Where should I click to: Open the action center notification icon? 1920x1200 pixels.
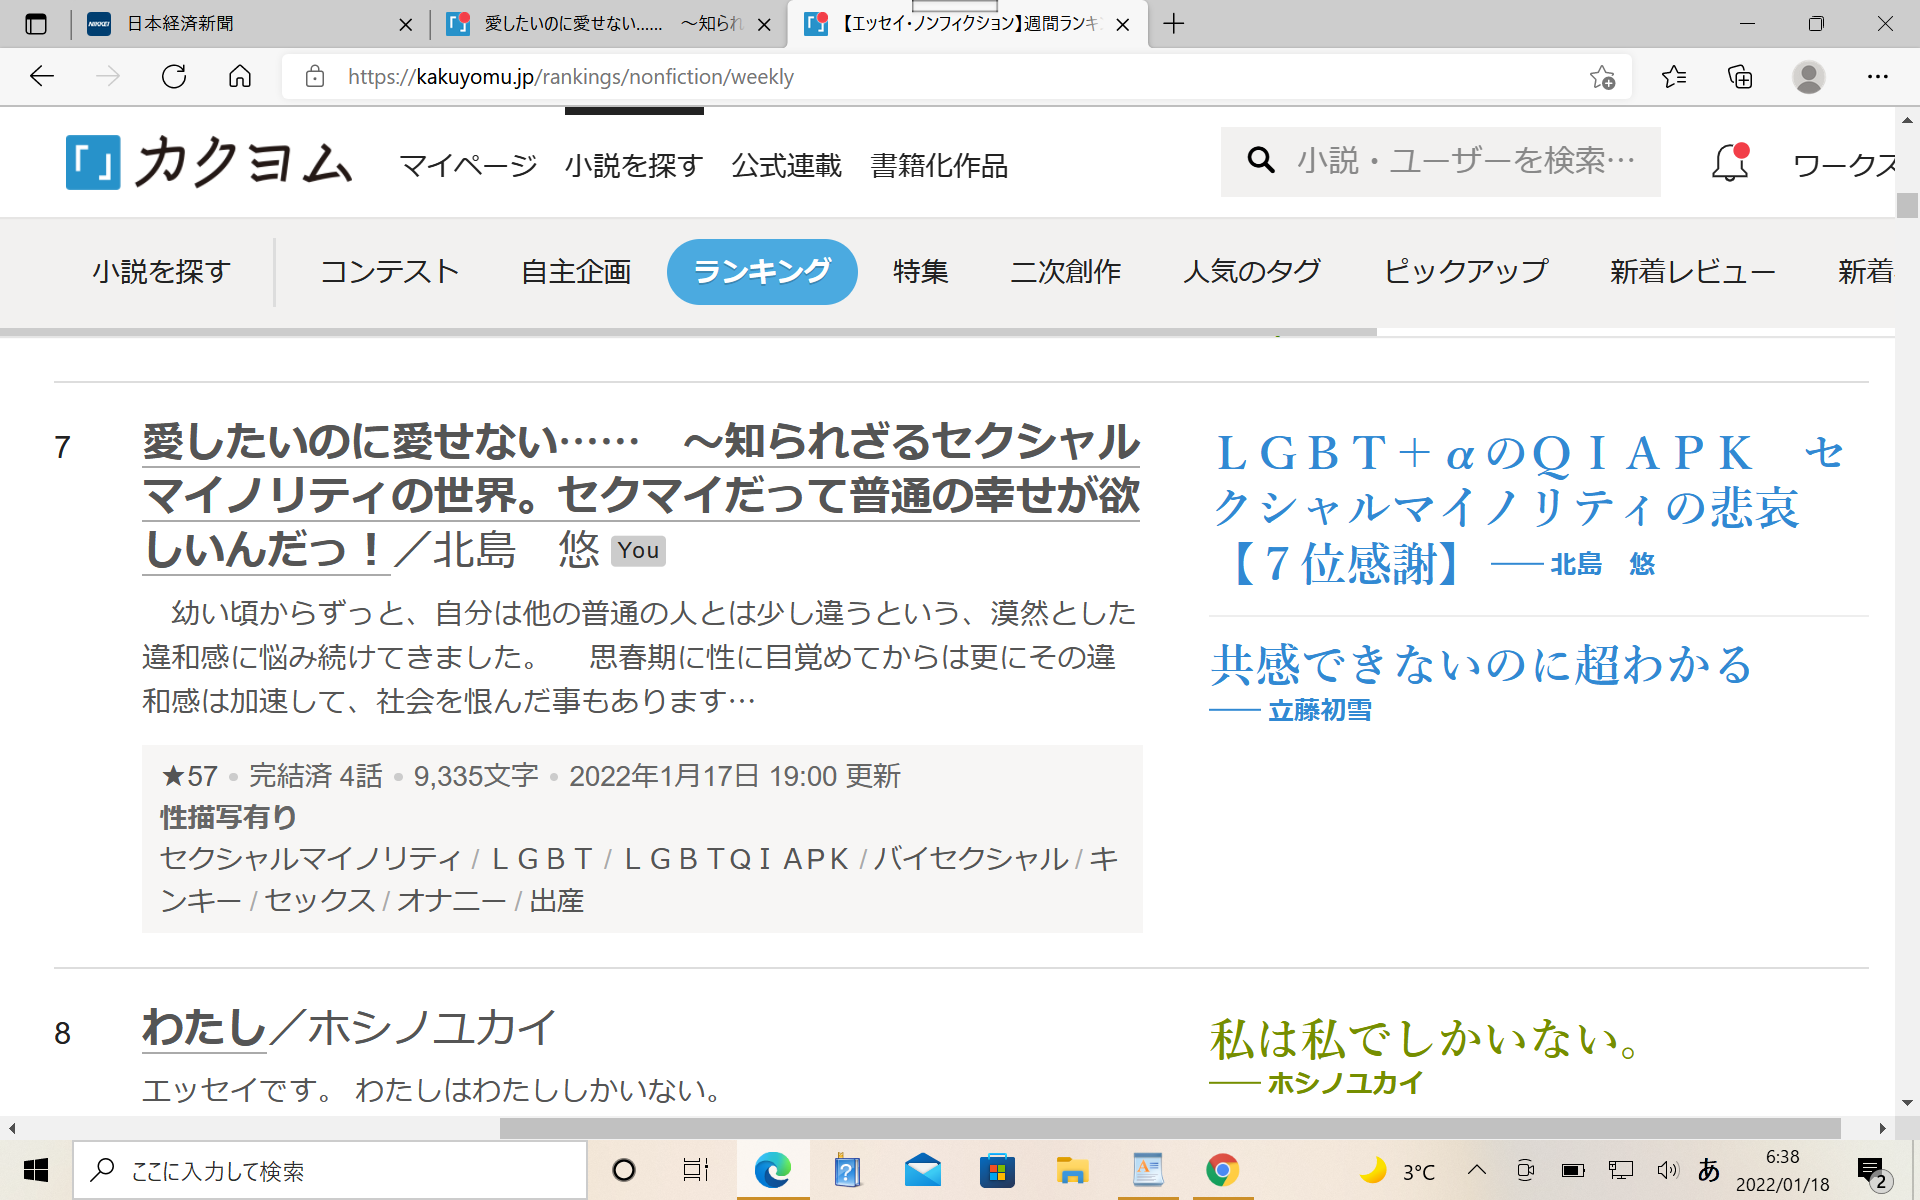(1871, 1171)
